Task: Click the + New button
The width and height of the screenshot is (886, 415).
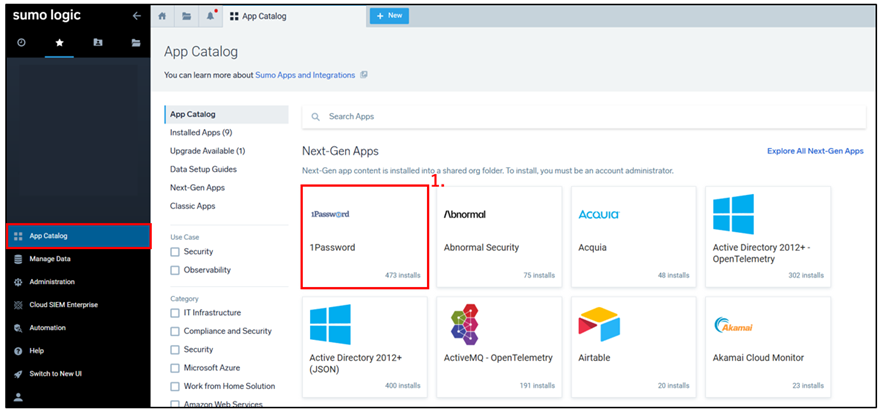Action: (x=389, y=16)
